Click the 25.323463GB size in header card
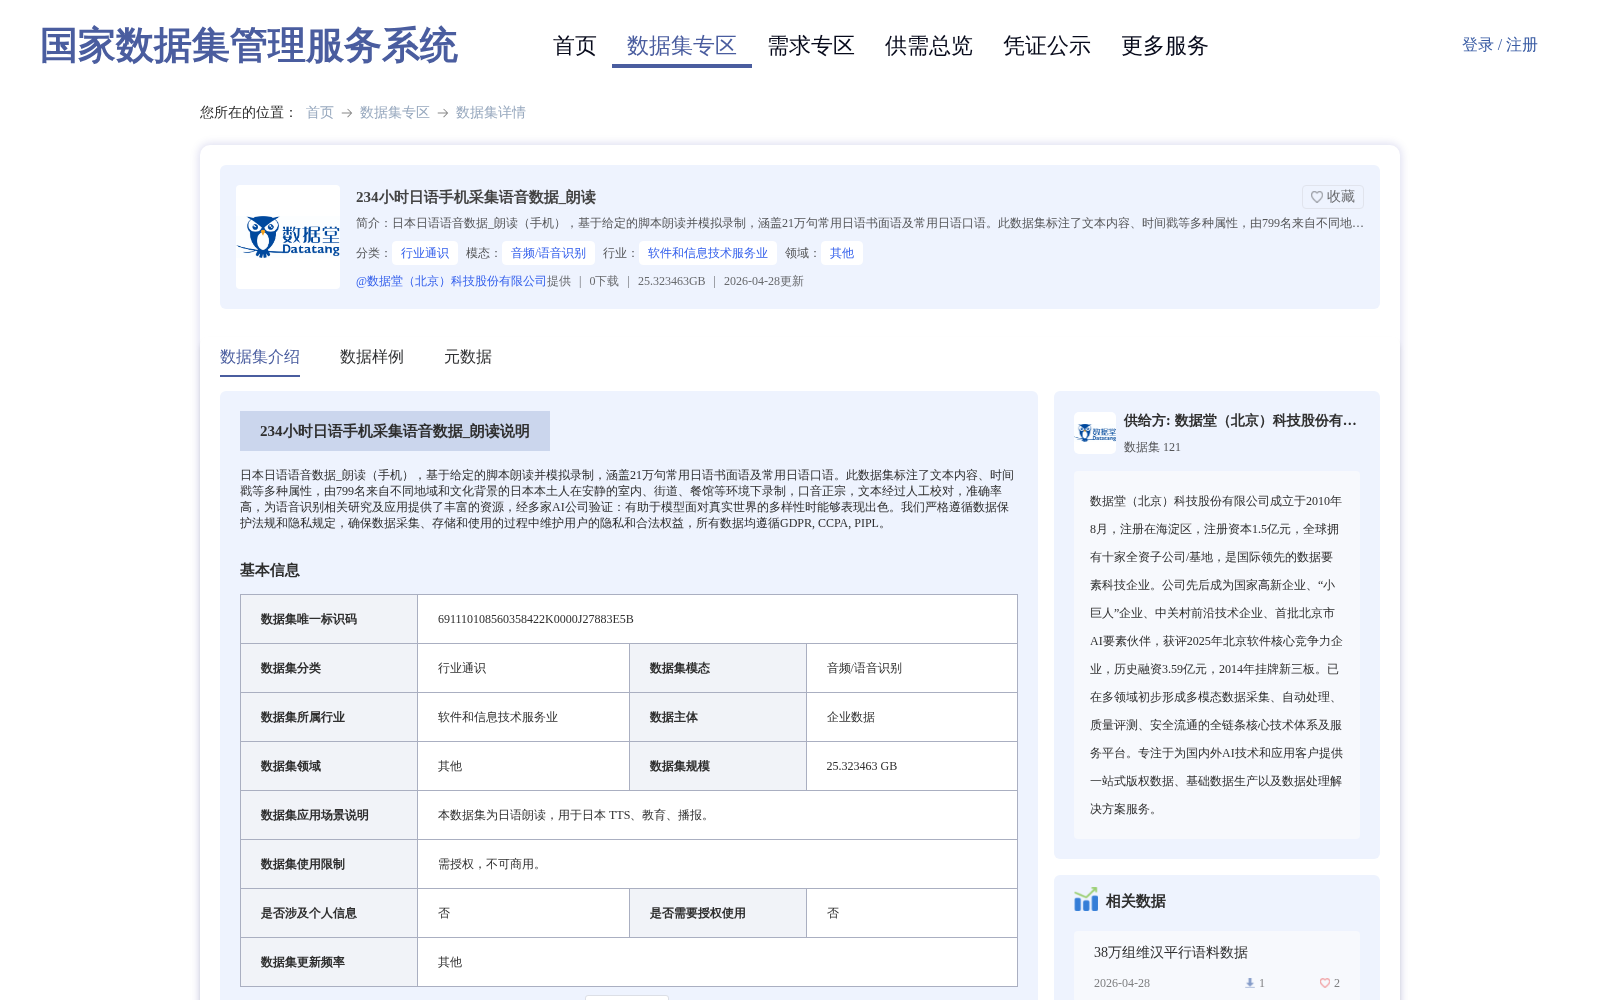The height and width of the screenshot is (1000, 1600). [x=672, y=281]
